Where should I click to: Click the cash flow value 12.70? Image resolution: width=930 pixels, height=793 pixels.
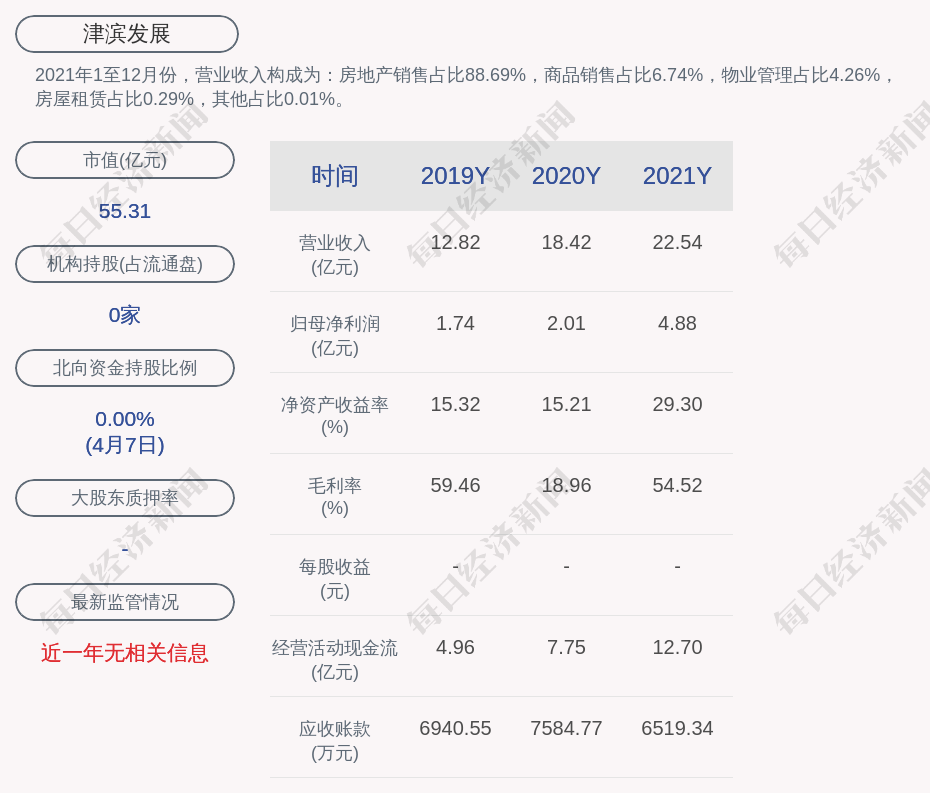(x=677, y=647)
